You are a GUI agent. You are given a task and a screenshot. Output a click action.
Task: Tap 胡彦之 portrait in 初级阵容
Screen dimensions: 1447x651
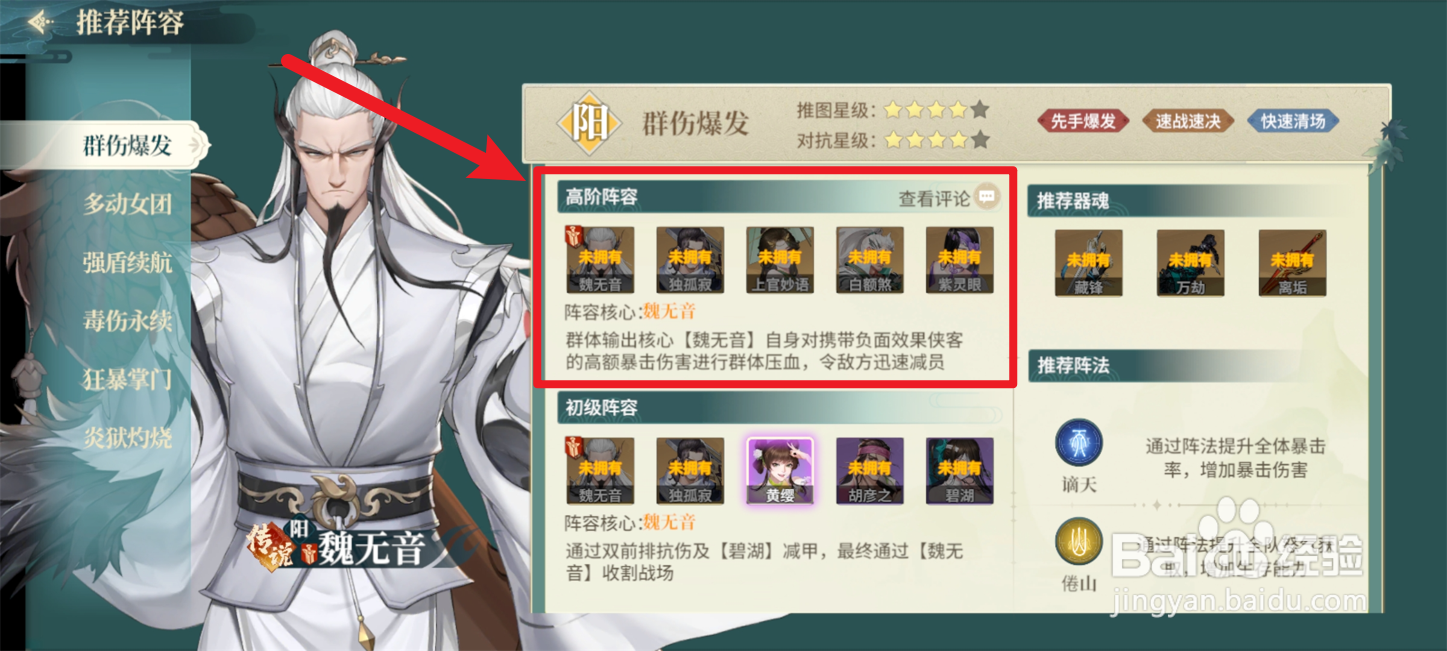tap(870, 471)
